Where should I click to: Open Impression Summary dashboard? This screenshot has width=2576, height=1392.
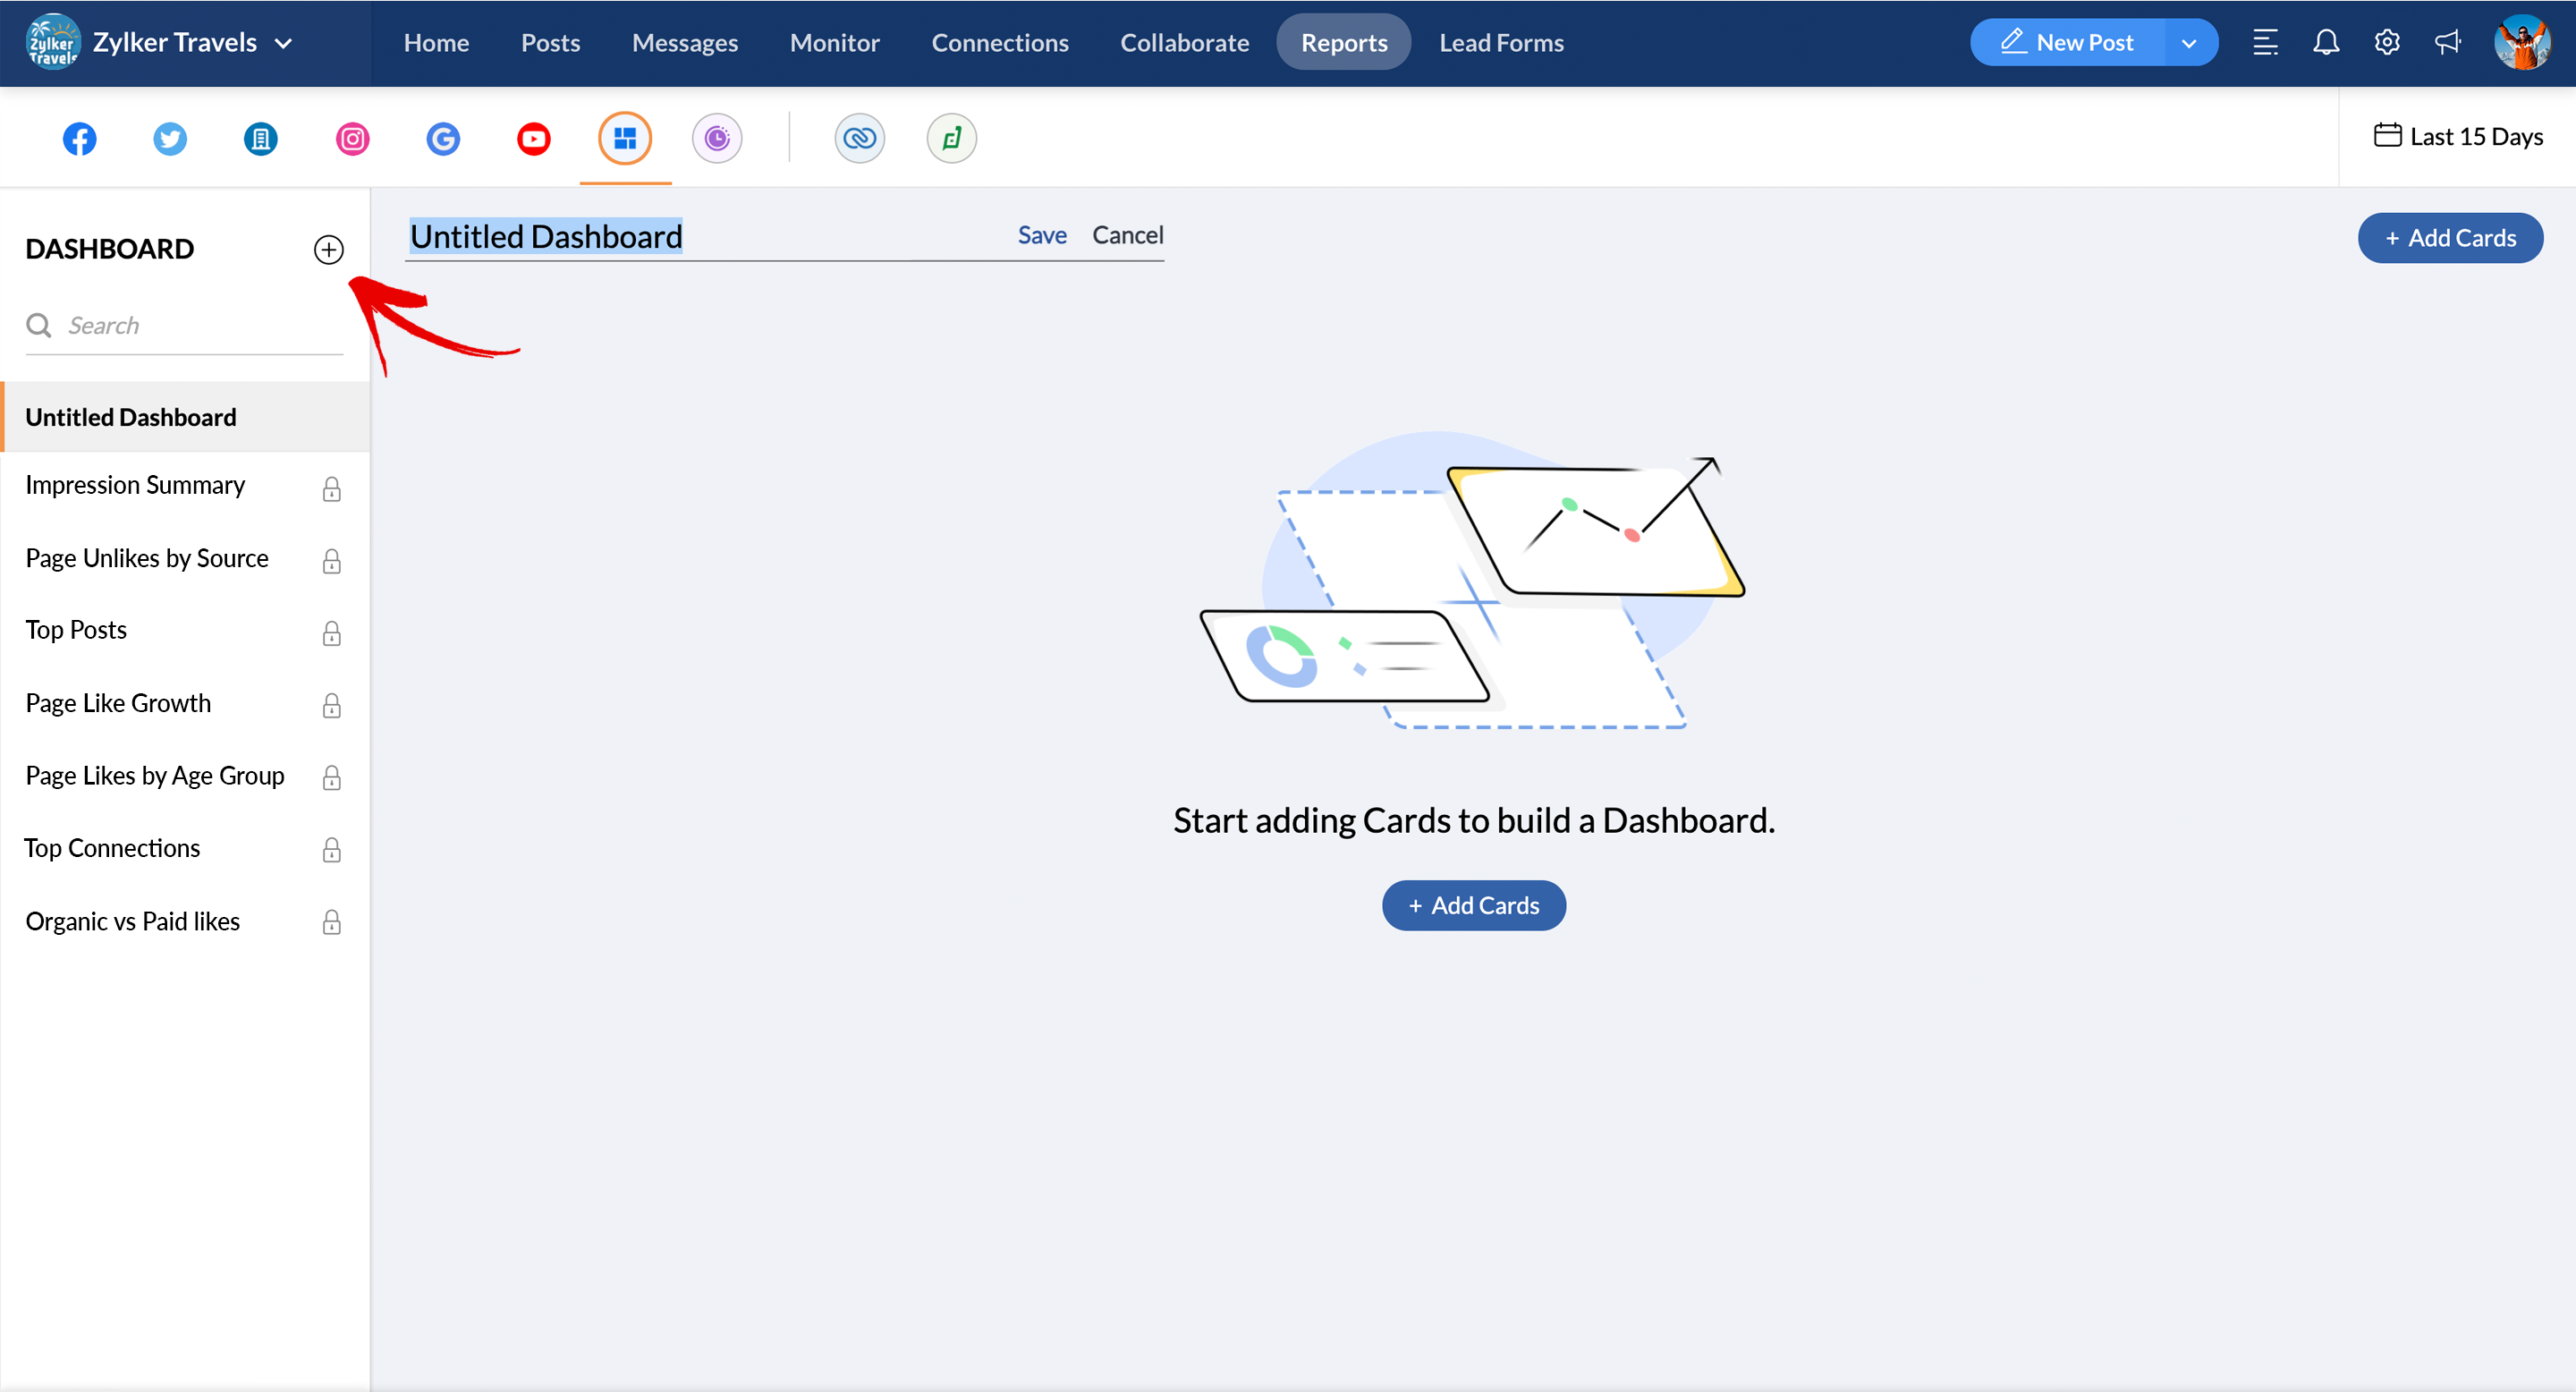[x=135, y=485]
